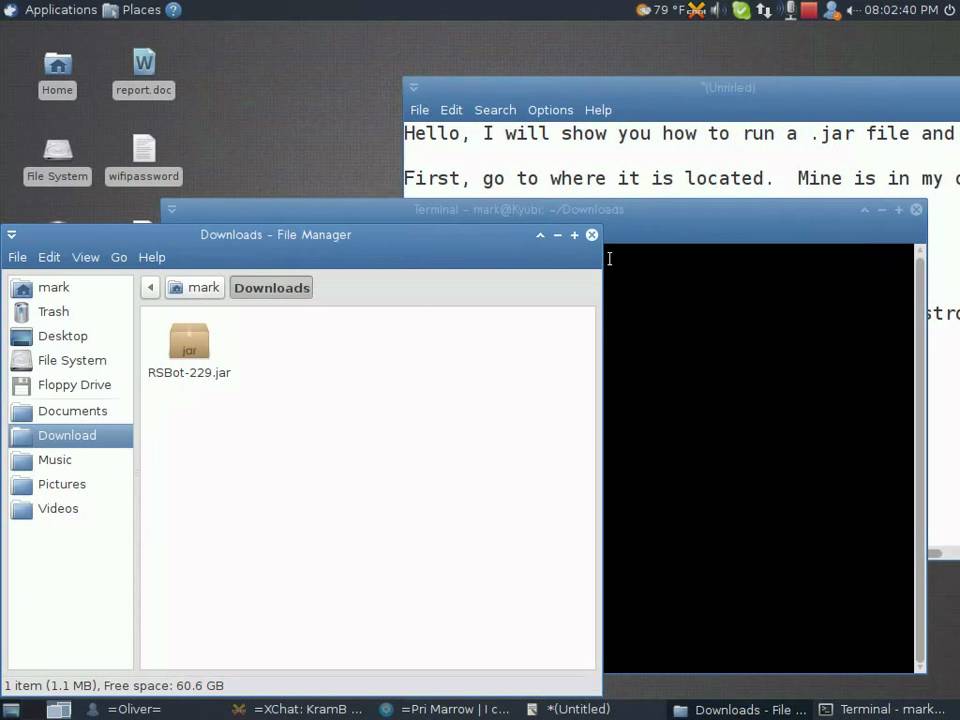Shade the File Manager window with up-arrow button
Viewport: 960px width, 720px height.
tap(540, 235)
